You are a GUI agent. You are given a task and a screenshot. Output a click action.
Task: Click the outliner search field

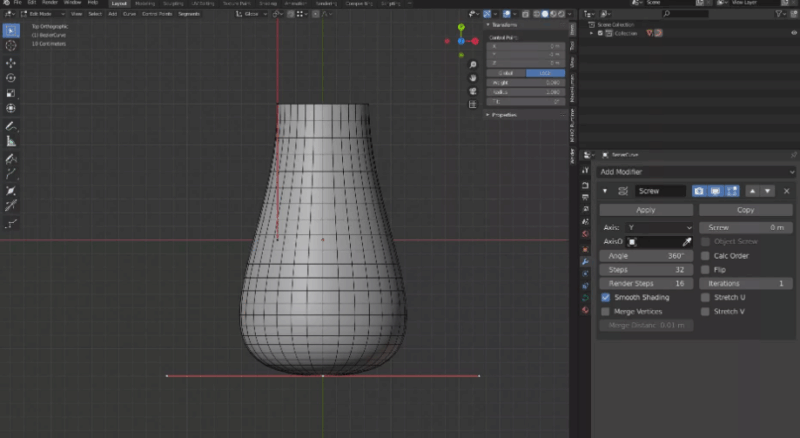point(685,14)
